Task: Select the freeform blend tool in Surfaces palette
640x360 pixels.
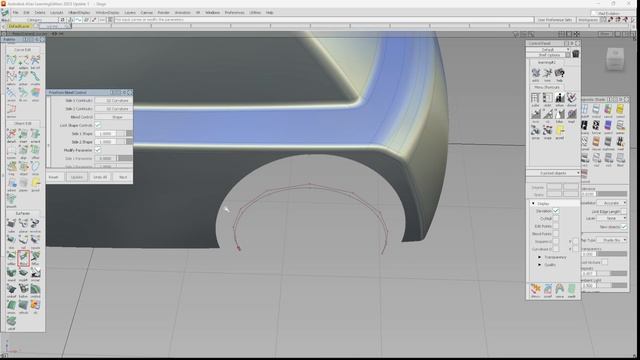Action: coord(23,258)
